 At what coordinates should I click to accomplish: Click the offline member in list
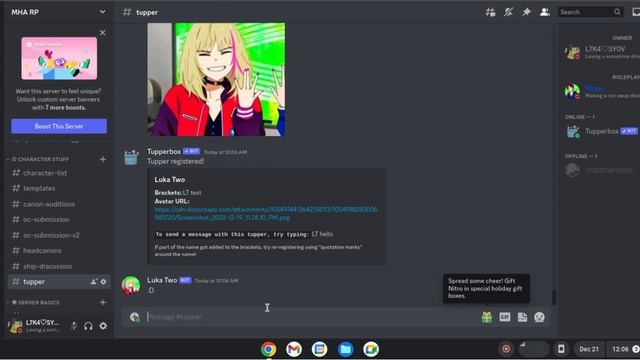pyautogui.click(x=601, y=170)
